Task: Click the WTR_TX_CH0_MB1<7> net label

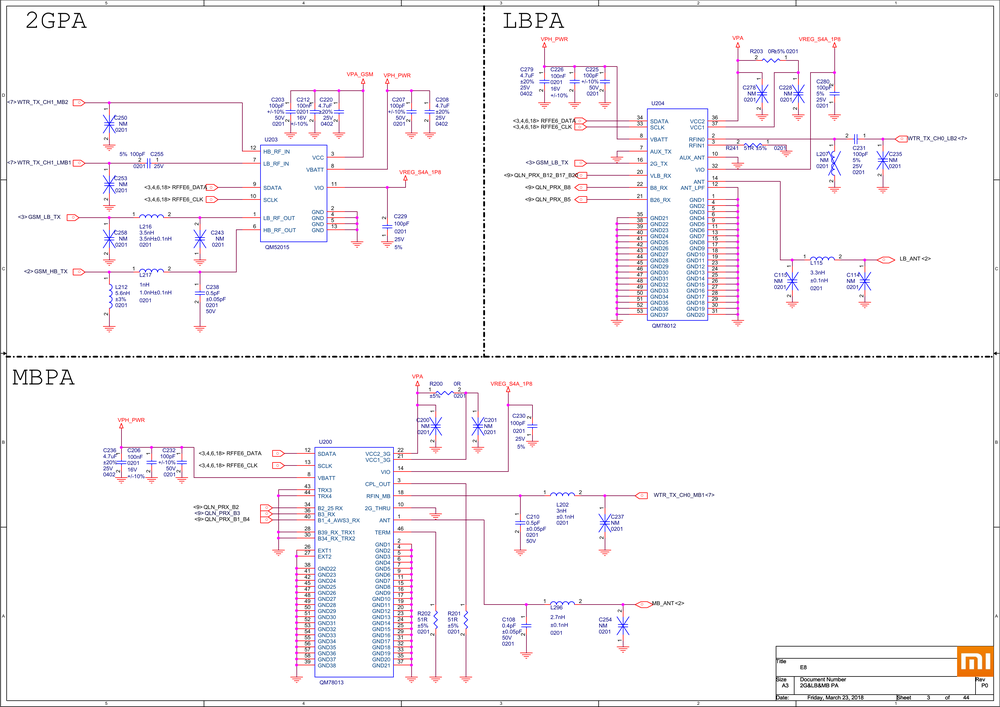Action: coord(684,495)
